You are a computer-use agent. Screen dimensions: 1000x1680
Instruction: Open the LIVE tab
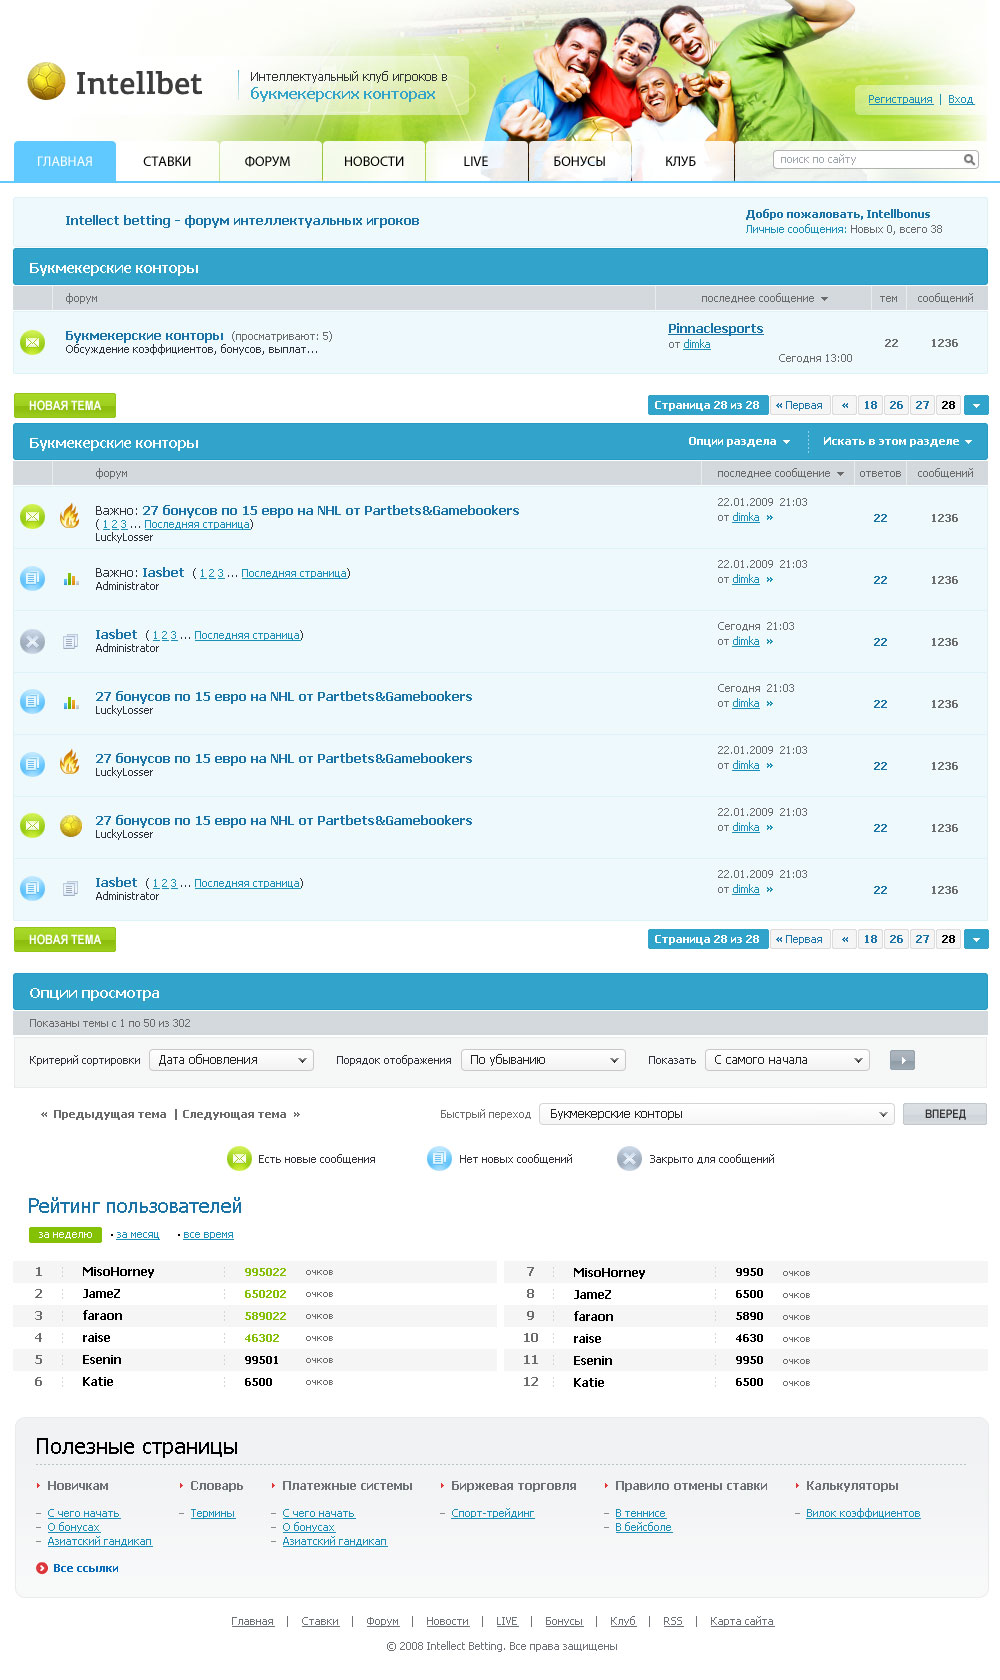coord(476,161)
